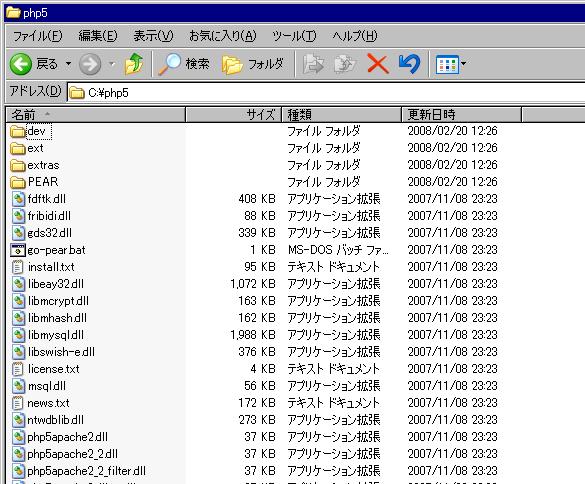
Task: Click the address bar showing C:¥php5
Action: click(x=326, y=93)
